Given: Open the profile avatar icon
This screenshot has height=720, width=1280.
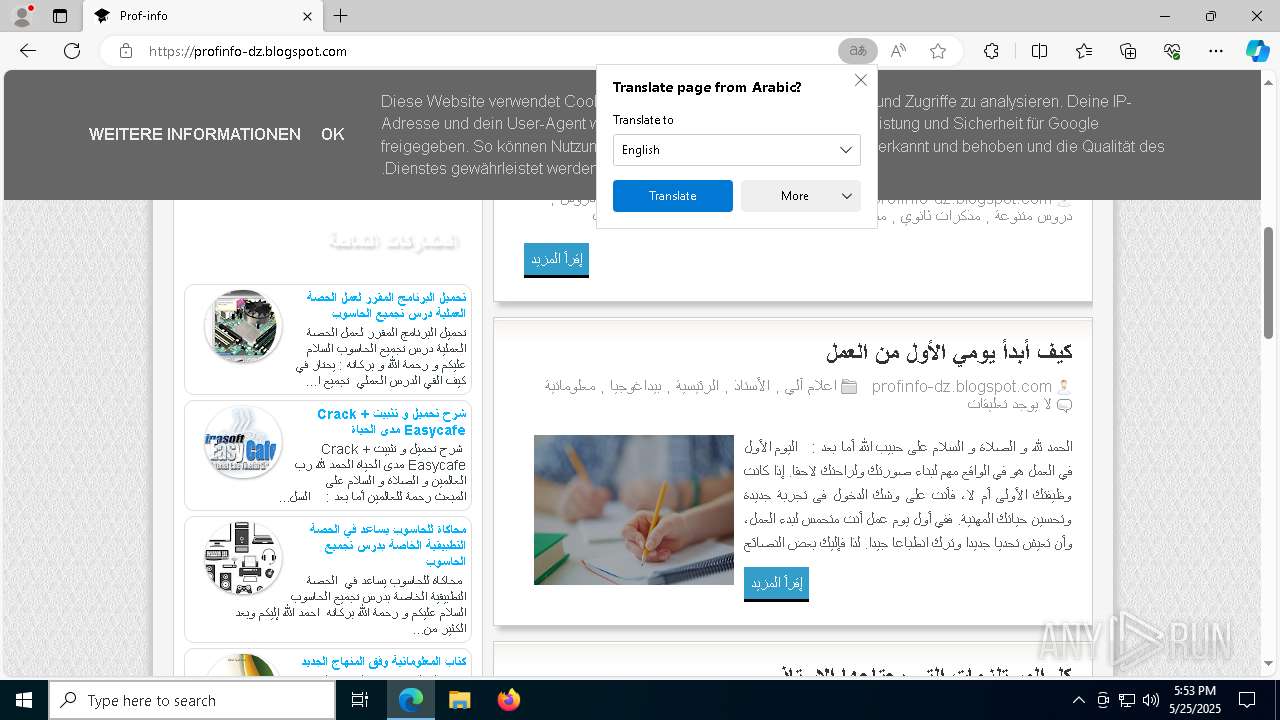Looking at the screenshot, I should (22, 16).
